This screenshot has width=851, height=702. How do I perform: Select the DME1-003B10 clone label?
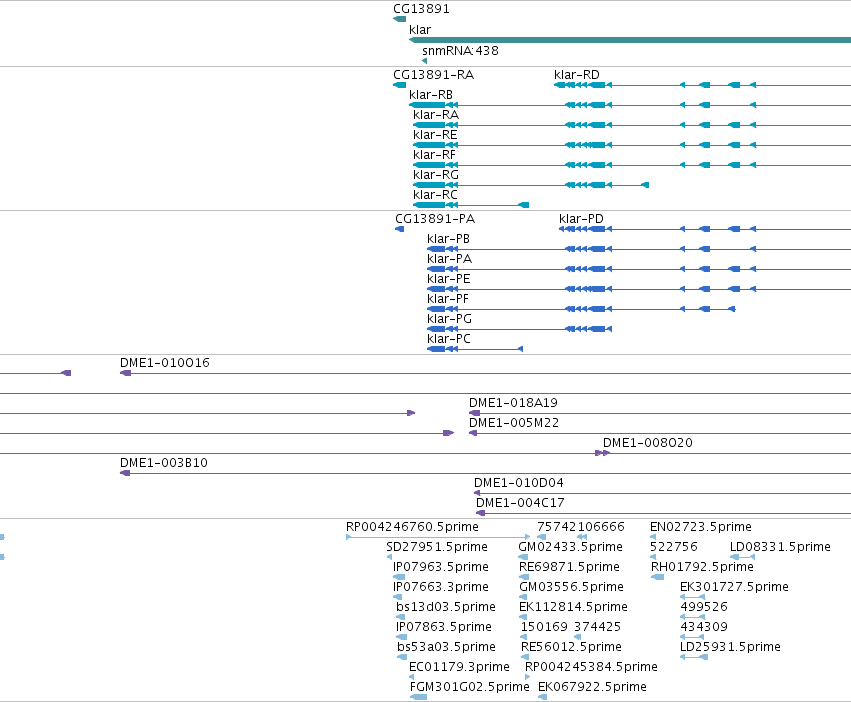pos(164,463)
